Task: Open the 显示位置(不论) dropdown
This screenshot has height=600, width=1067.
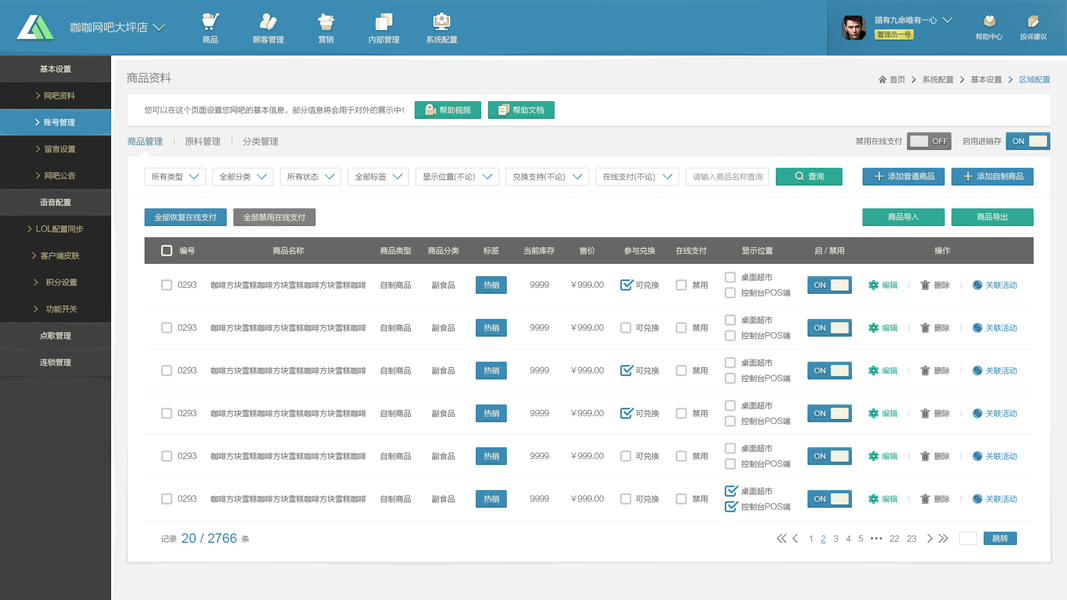Action: (x=457, y=177)
